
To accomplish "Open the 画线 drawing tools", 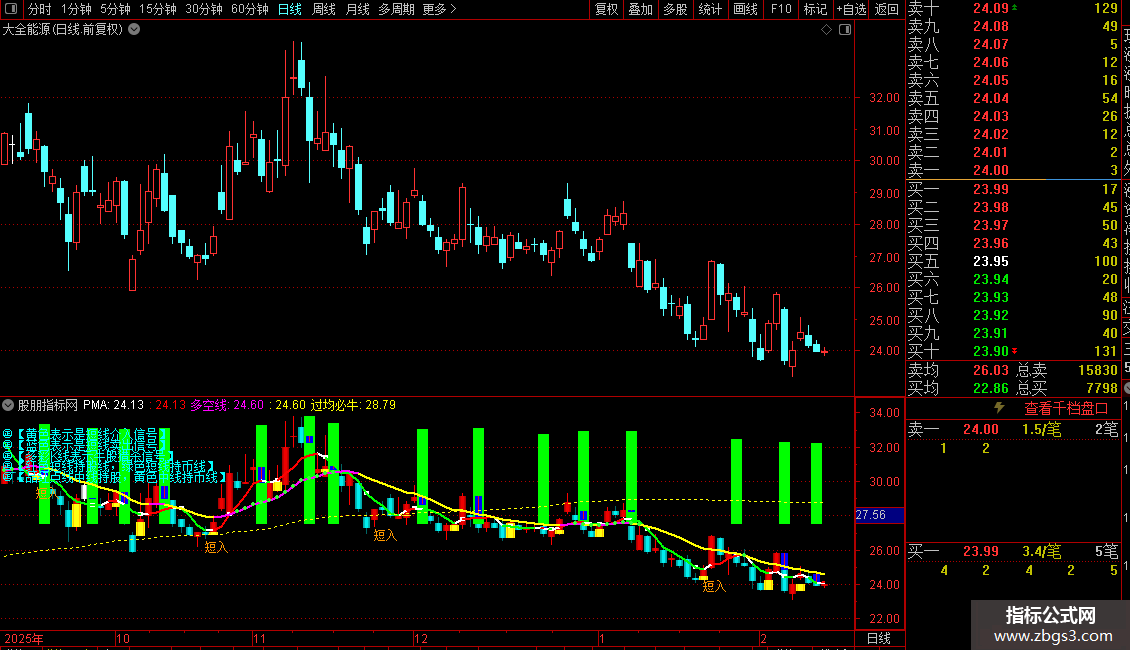I will [745, 9].
